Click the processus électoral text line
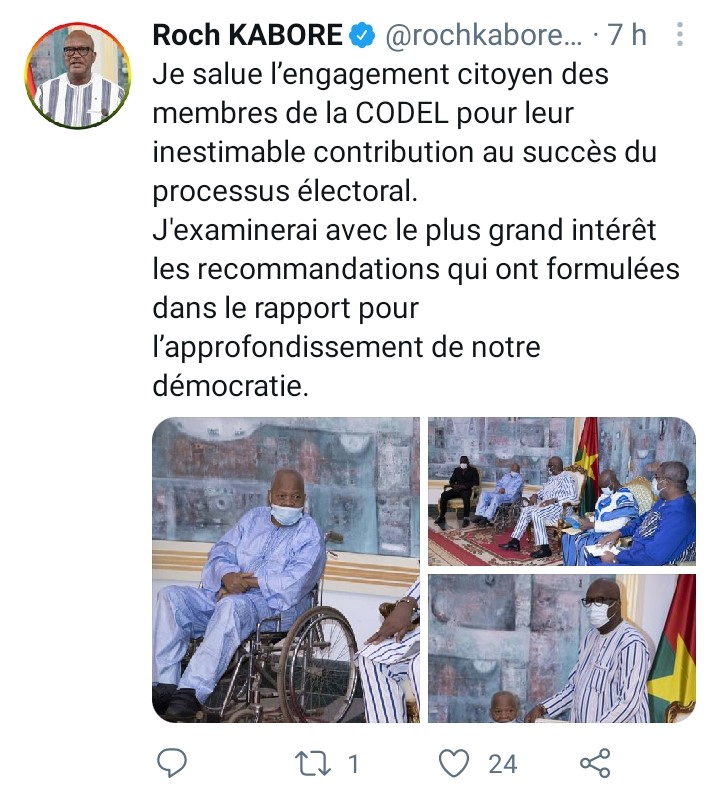 click(285, 191)
